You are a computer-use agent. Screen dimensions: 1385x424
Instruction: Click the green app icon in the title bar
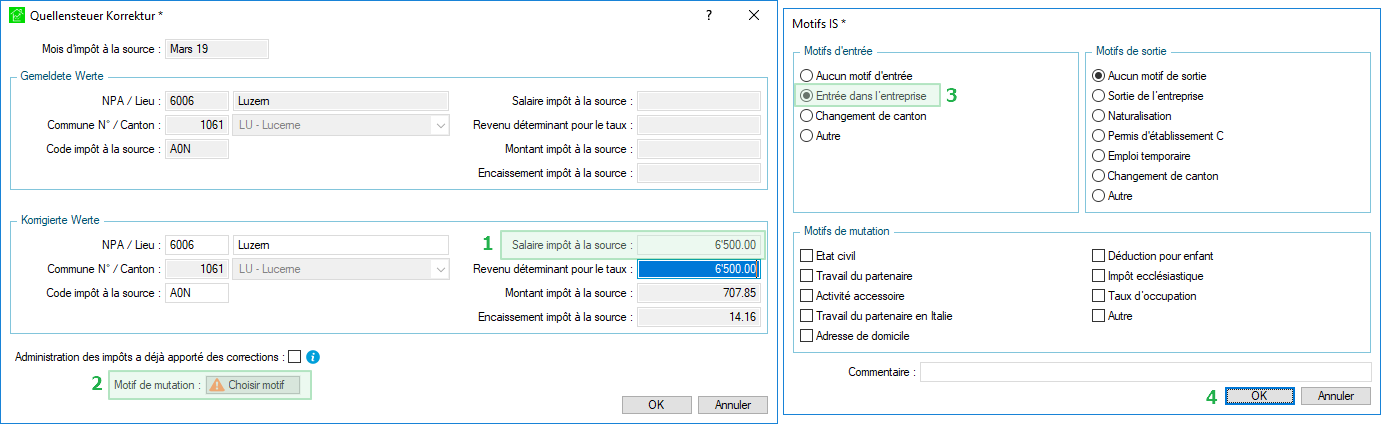(x=17, y=17)
